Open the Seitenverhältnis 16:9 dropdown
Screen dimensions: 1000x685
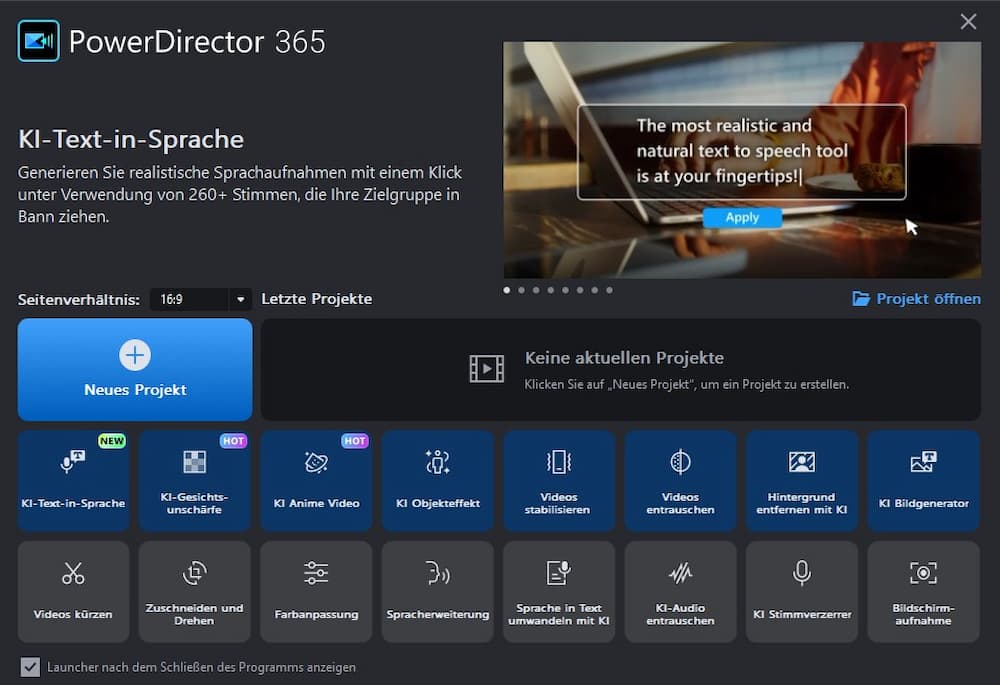[200, 299]
